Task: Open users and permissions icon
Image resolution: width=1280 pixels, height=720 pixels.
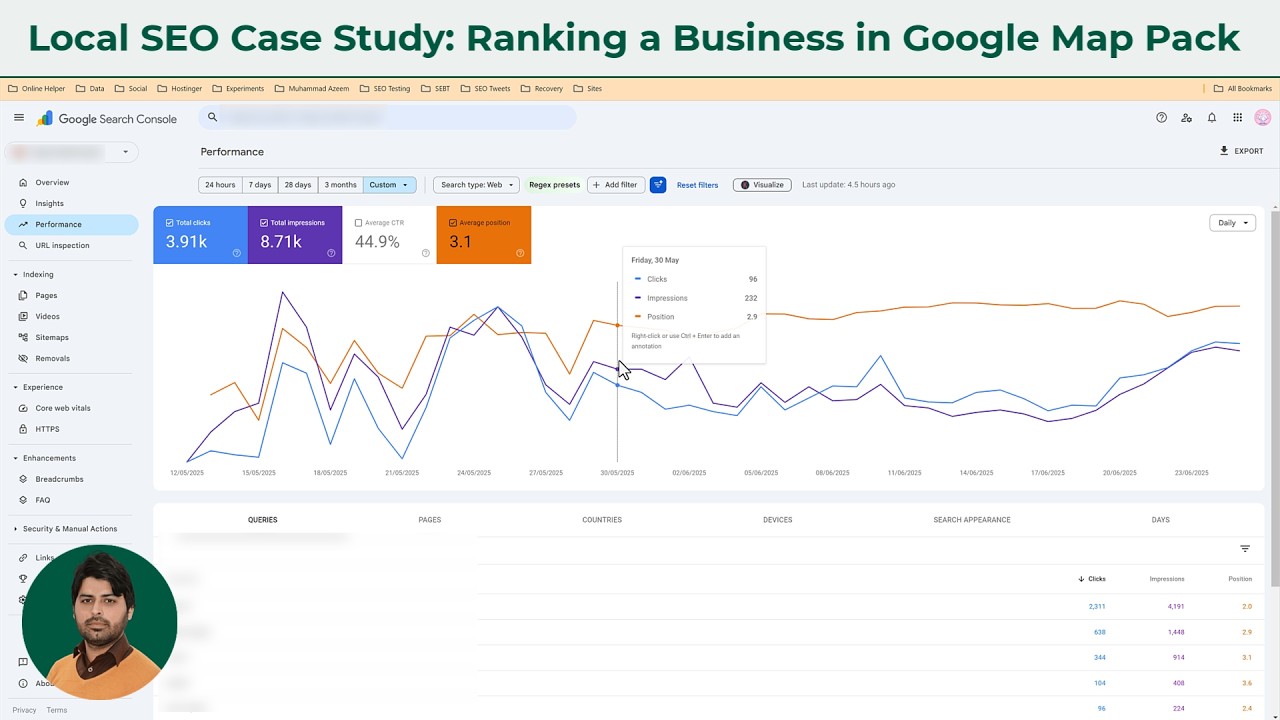Action: pos(1186,118)
